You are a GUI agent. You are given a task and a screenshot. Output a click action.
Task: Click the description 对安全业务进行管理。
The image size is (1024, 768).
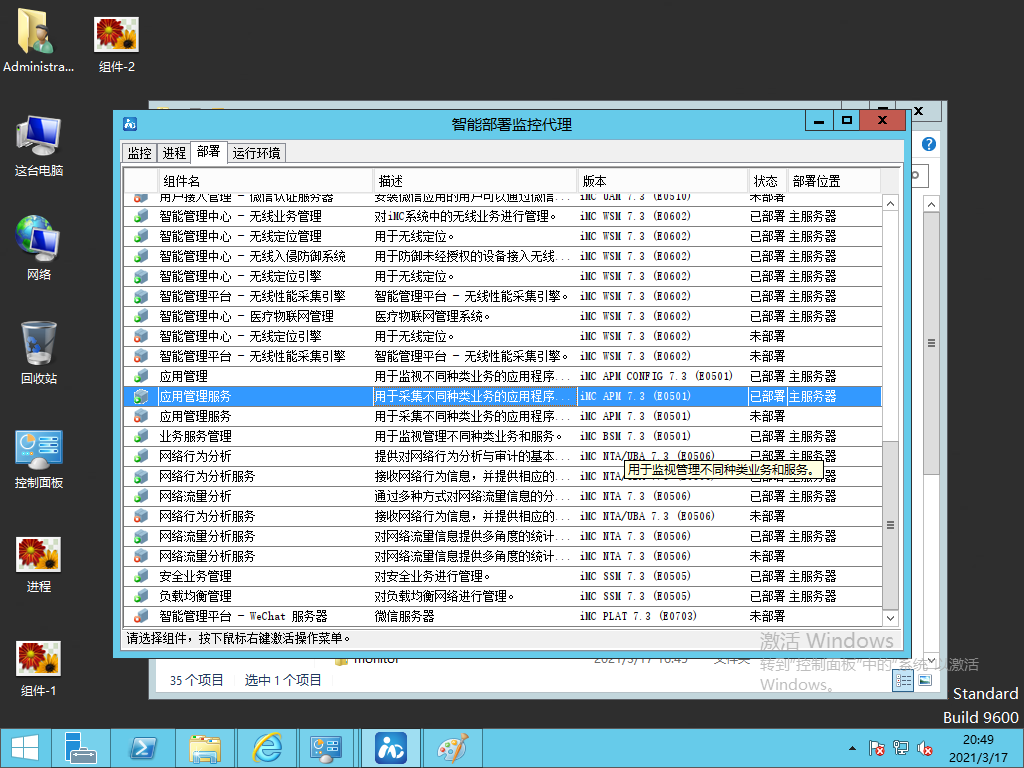click(432, 576)
